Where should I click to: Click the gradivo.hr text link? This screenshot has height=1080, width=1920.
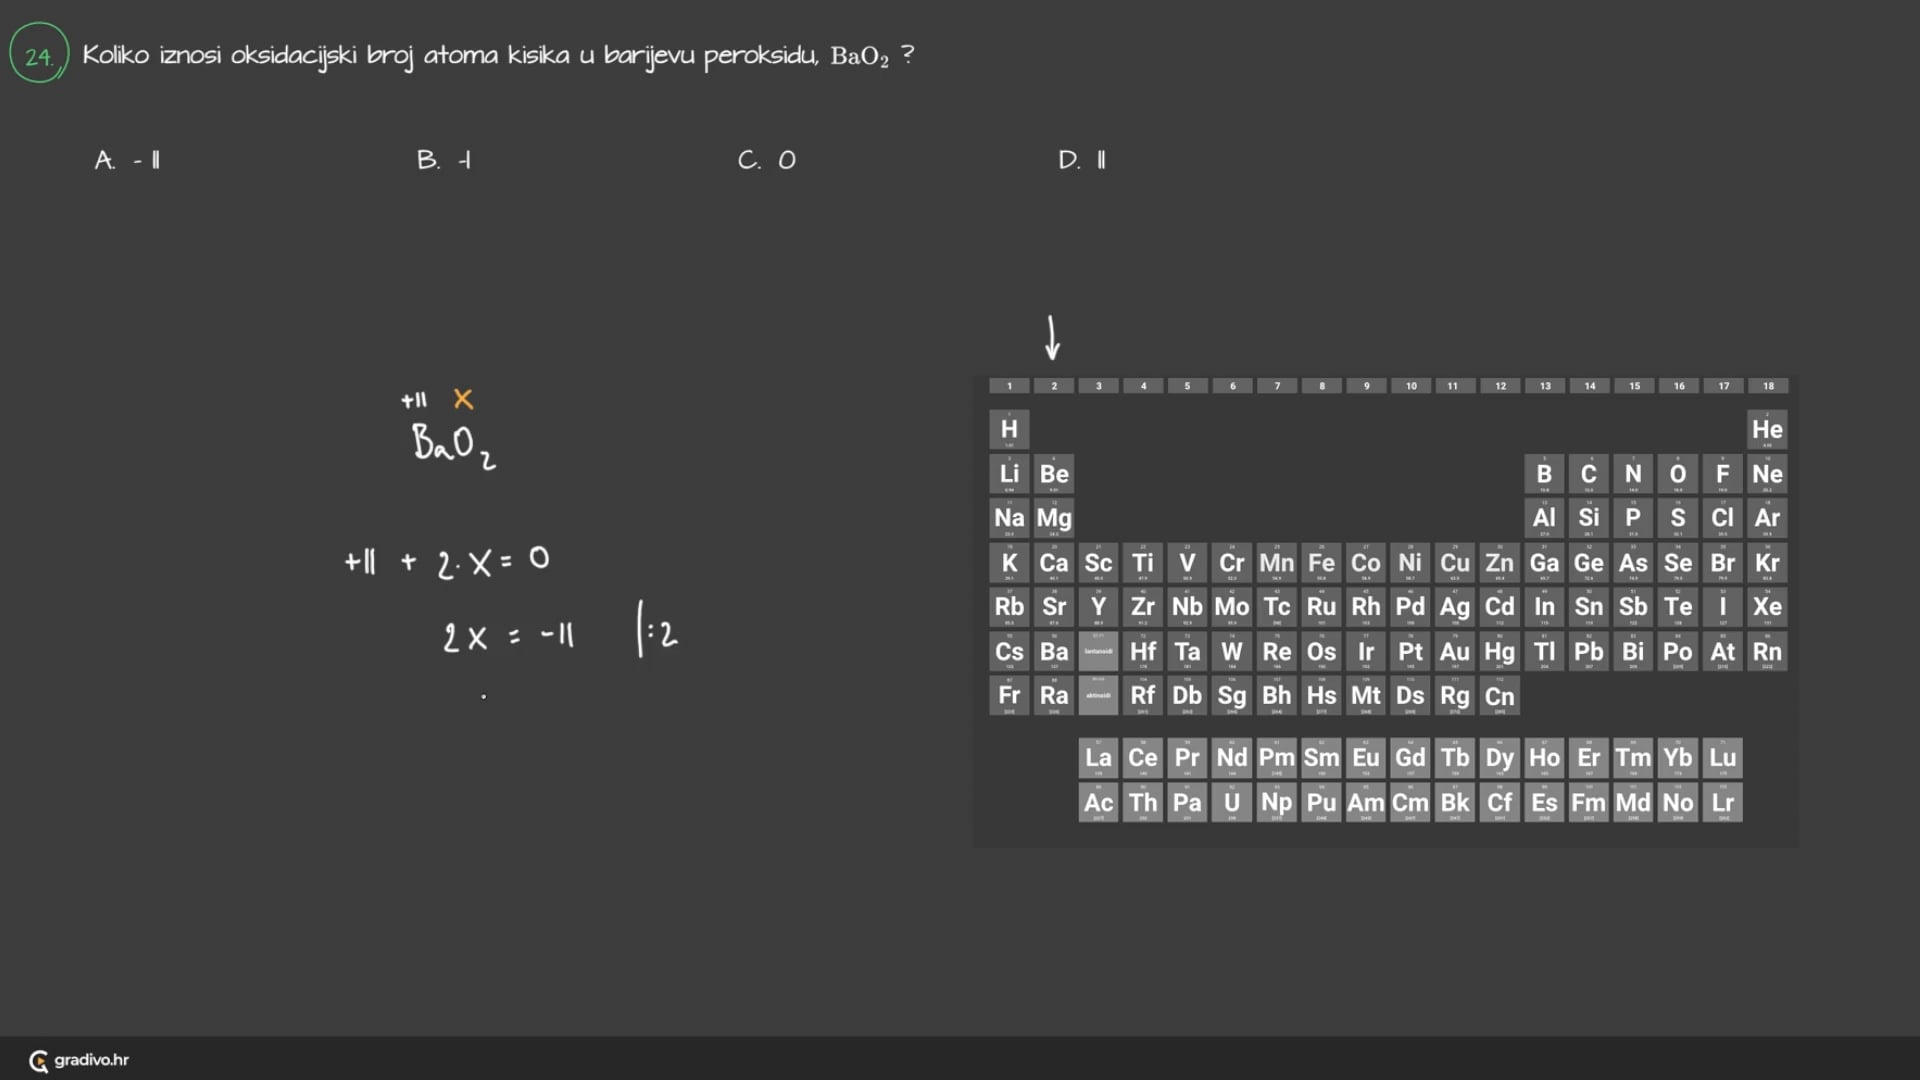[x=91, y=1060]
